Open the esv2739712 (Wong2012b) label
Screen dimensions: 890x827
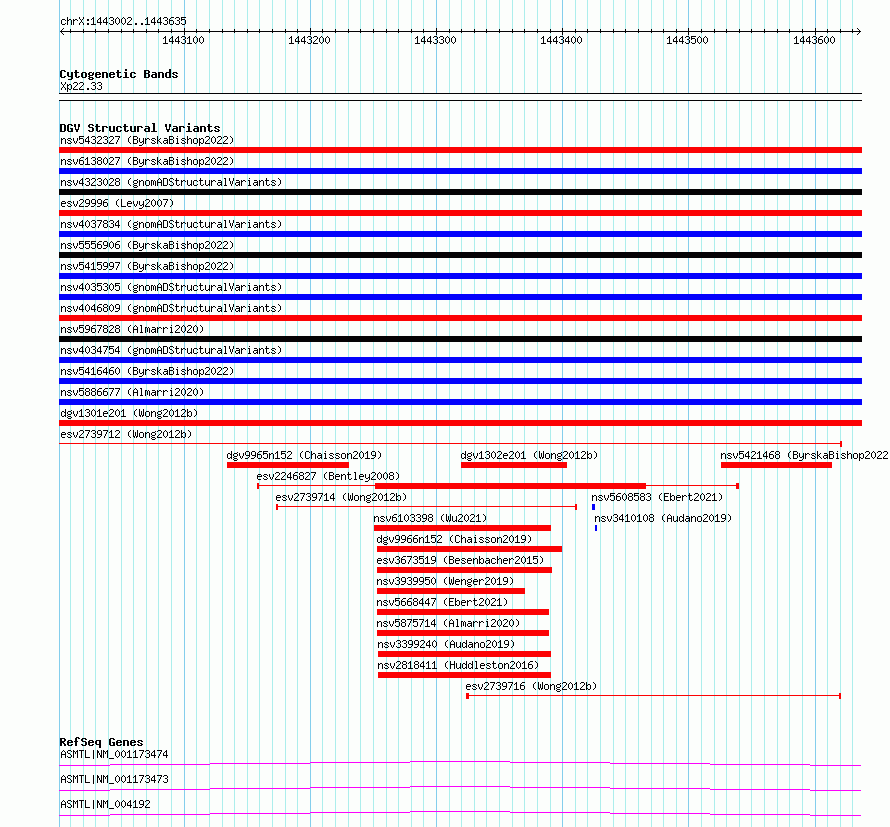coord(126,434)
